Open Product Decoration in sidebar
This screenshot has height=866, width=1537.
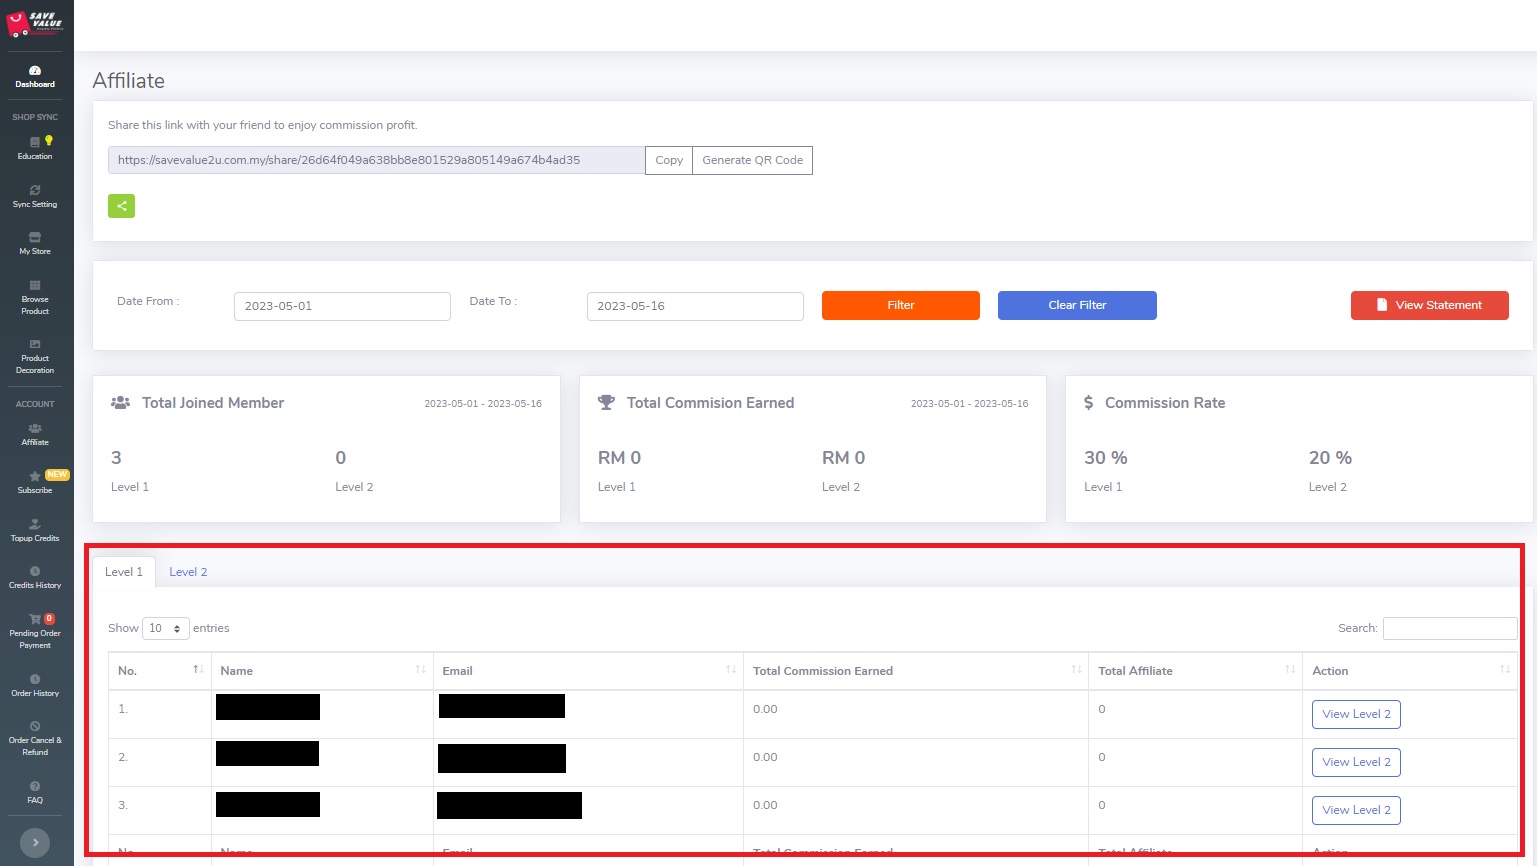click(35, 356)
